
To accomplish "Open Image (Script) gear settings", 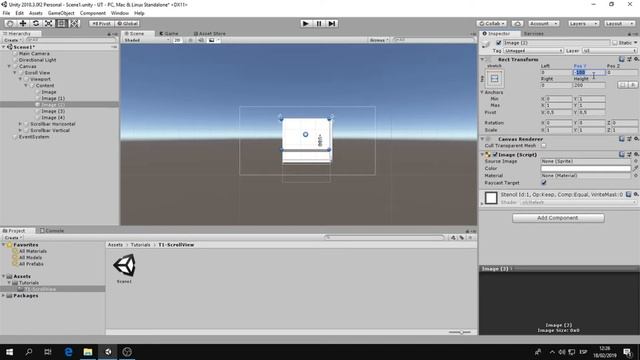I will click(636, 154).
